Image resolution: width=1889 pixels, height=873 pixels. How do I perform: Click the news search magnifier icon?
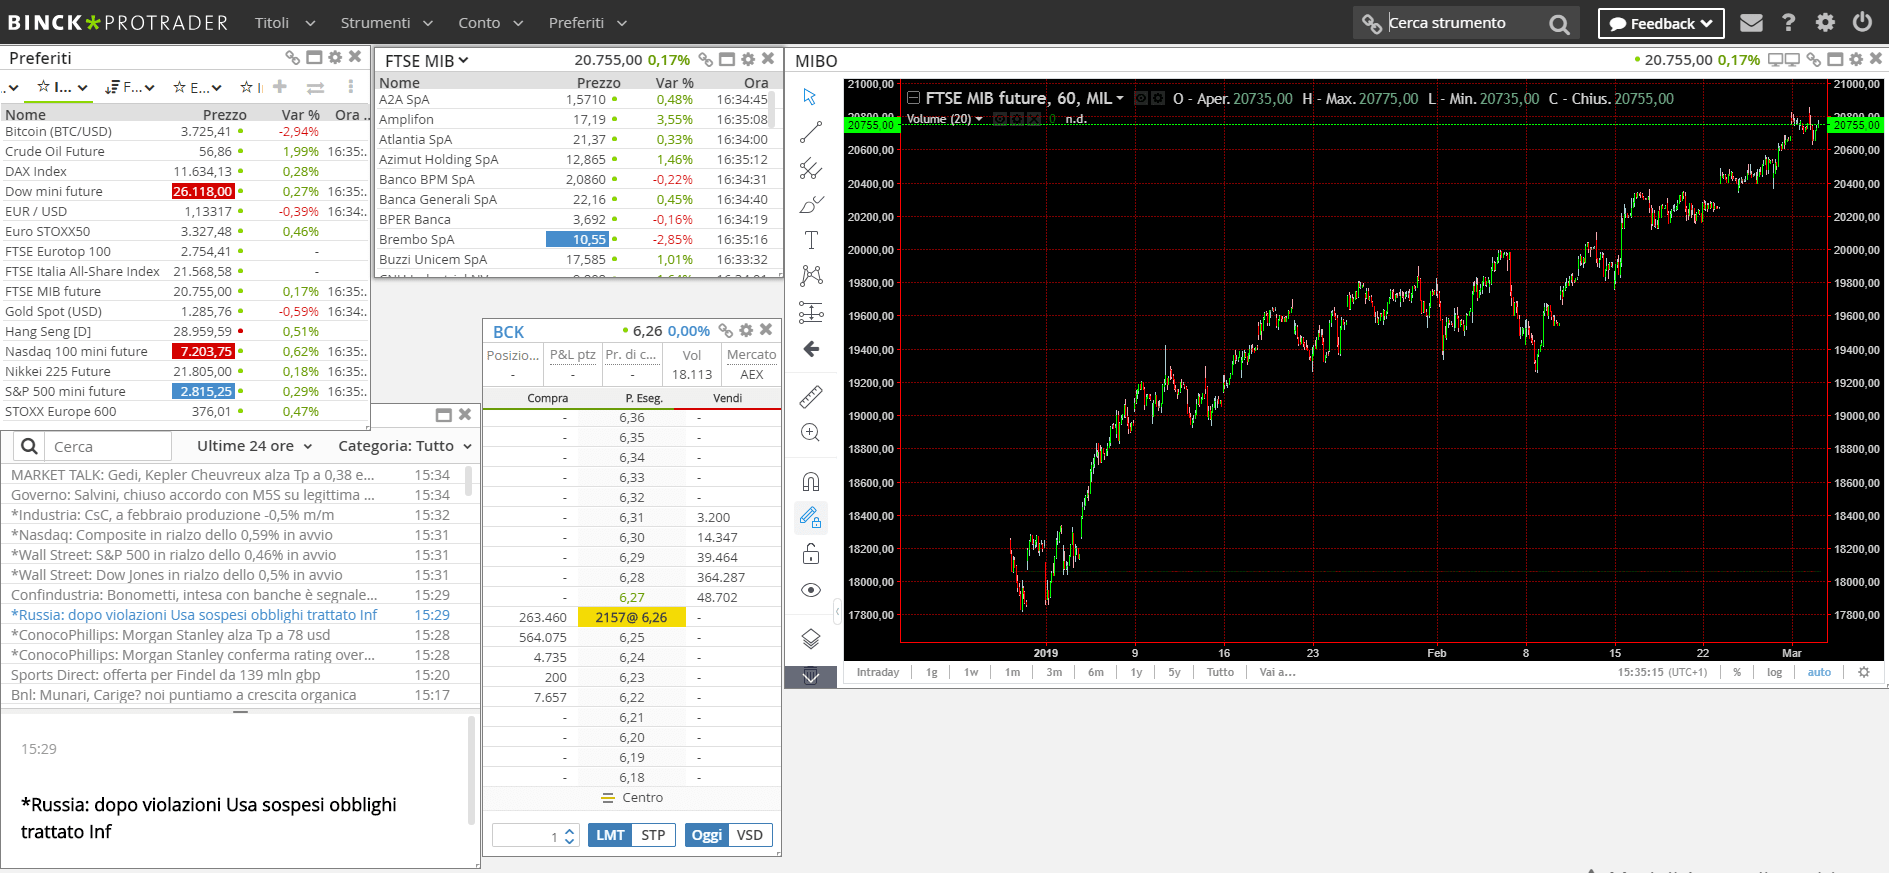coord(30,446)
